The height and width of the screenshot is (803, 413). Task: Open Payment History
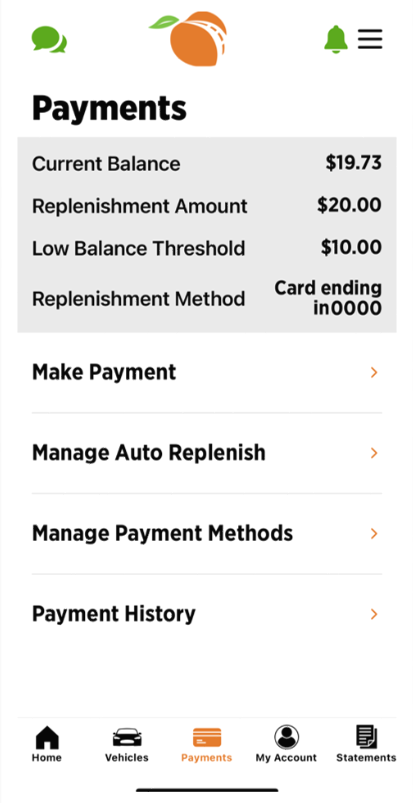click(207, 614)
